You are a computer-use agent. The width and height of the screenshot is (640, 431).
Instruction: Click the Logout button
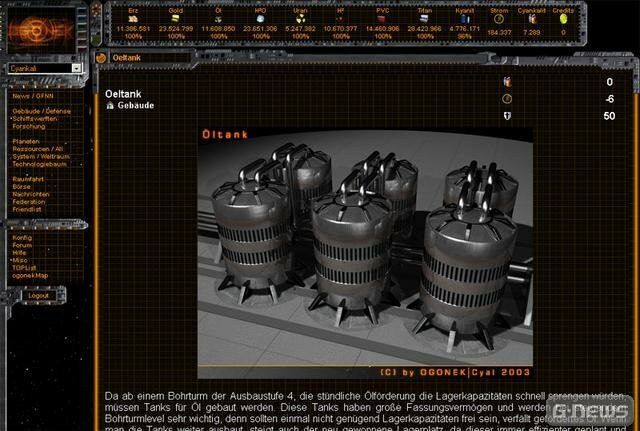pyautogui.click(x=38, y=295)
